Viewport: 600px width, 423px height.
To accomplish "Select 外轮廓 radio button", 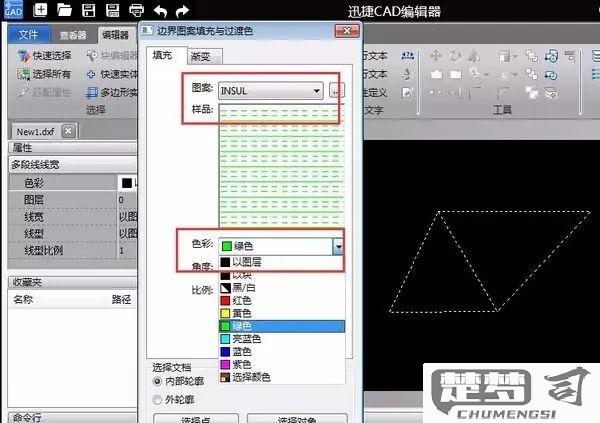I will pyautogui.click(x=157, y=400).
